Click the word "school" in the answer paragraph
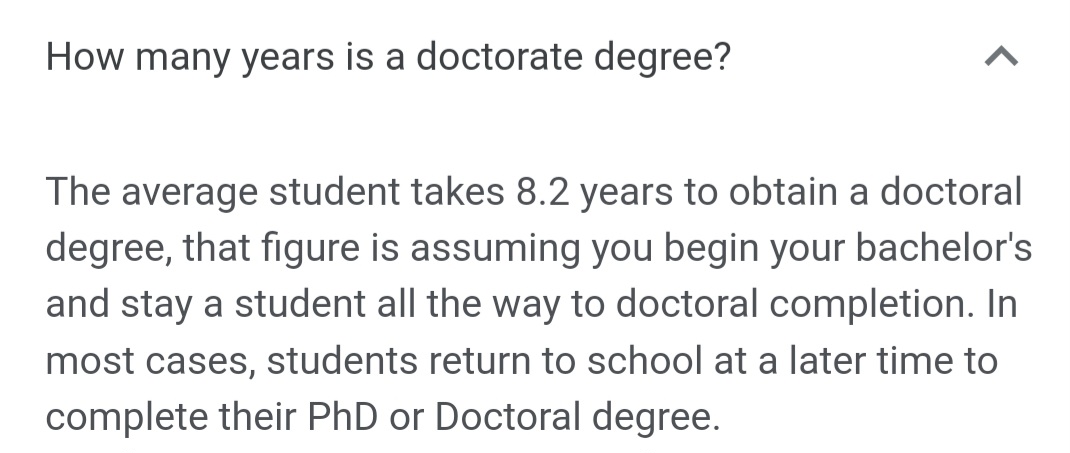 pyautogui.click(x=644, y=360)
